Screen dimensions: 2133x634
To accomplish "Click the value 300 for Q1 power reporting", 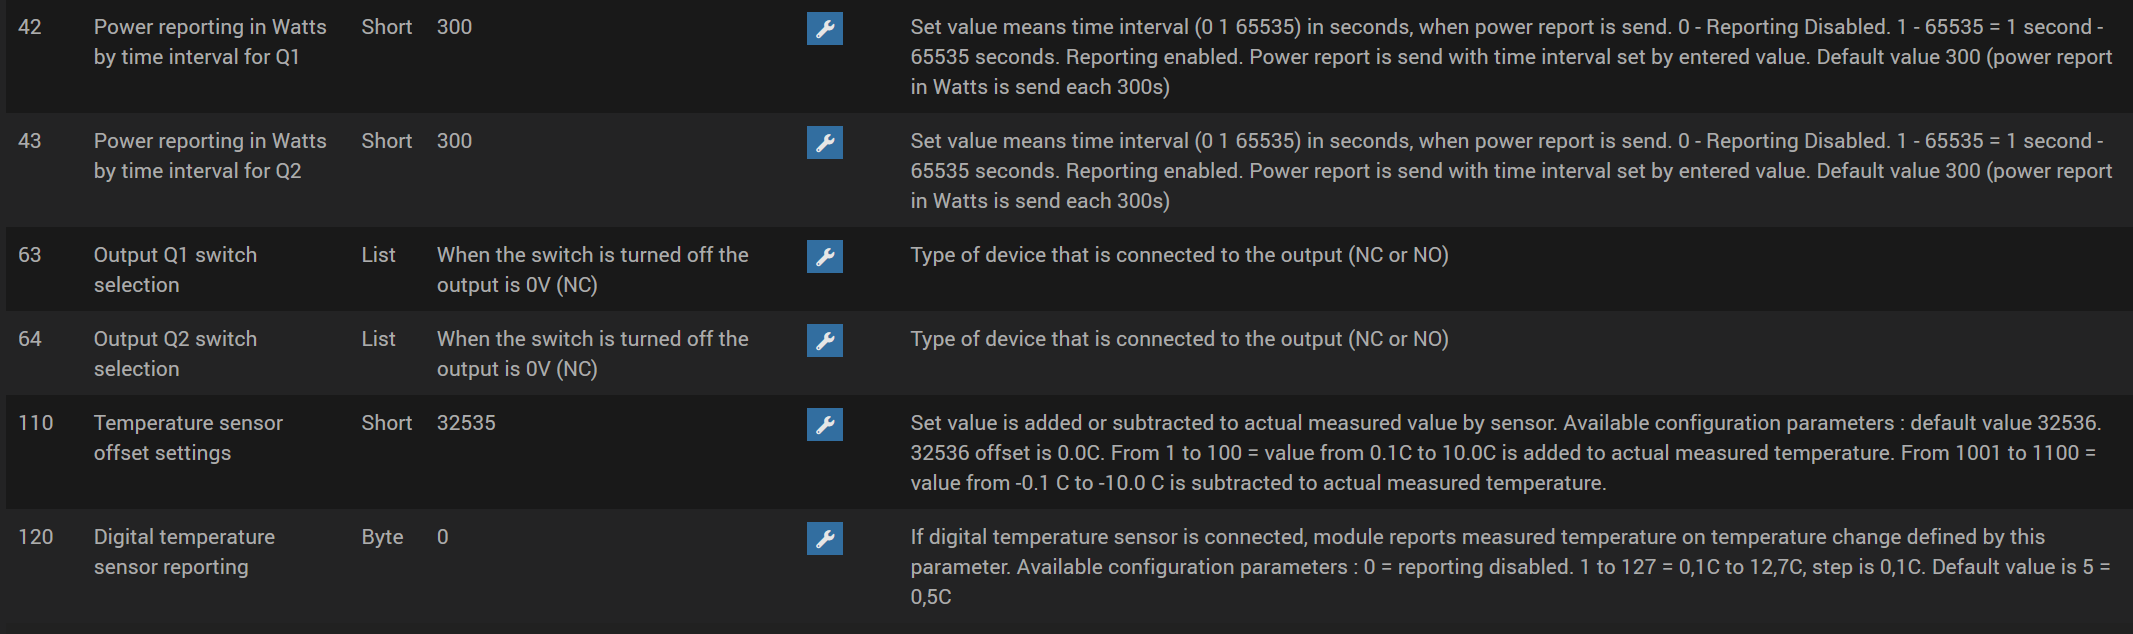I will (454, 27).
